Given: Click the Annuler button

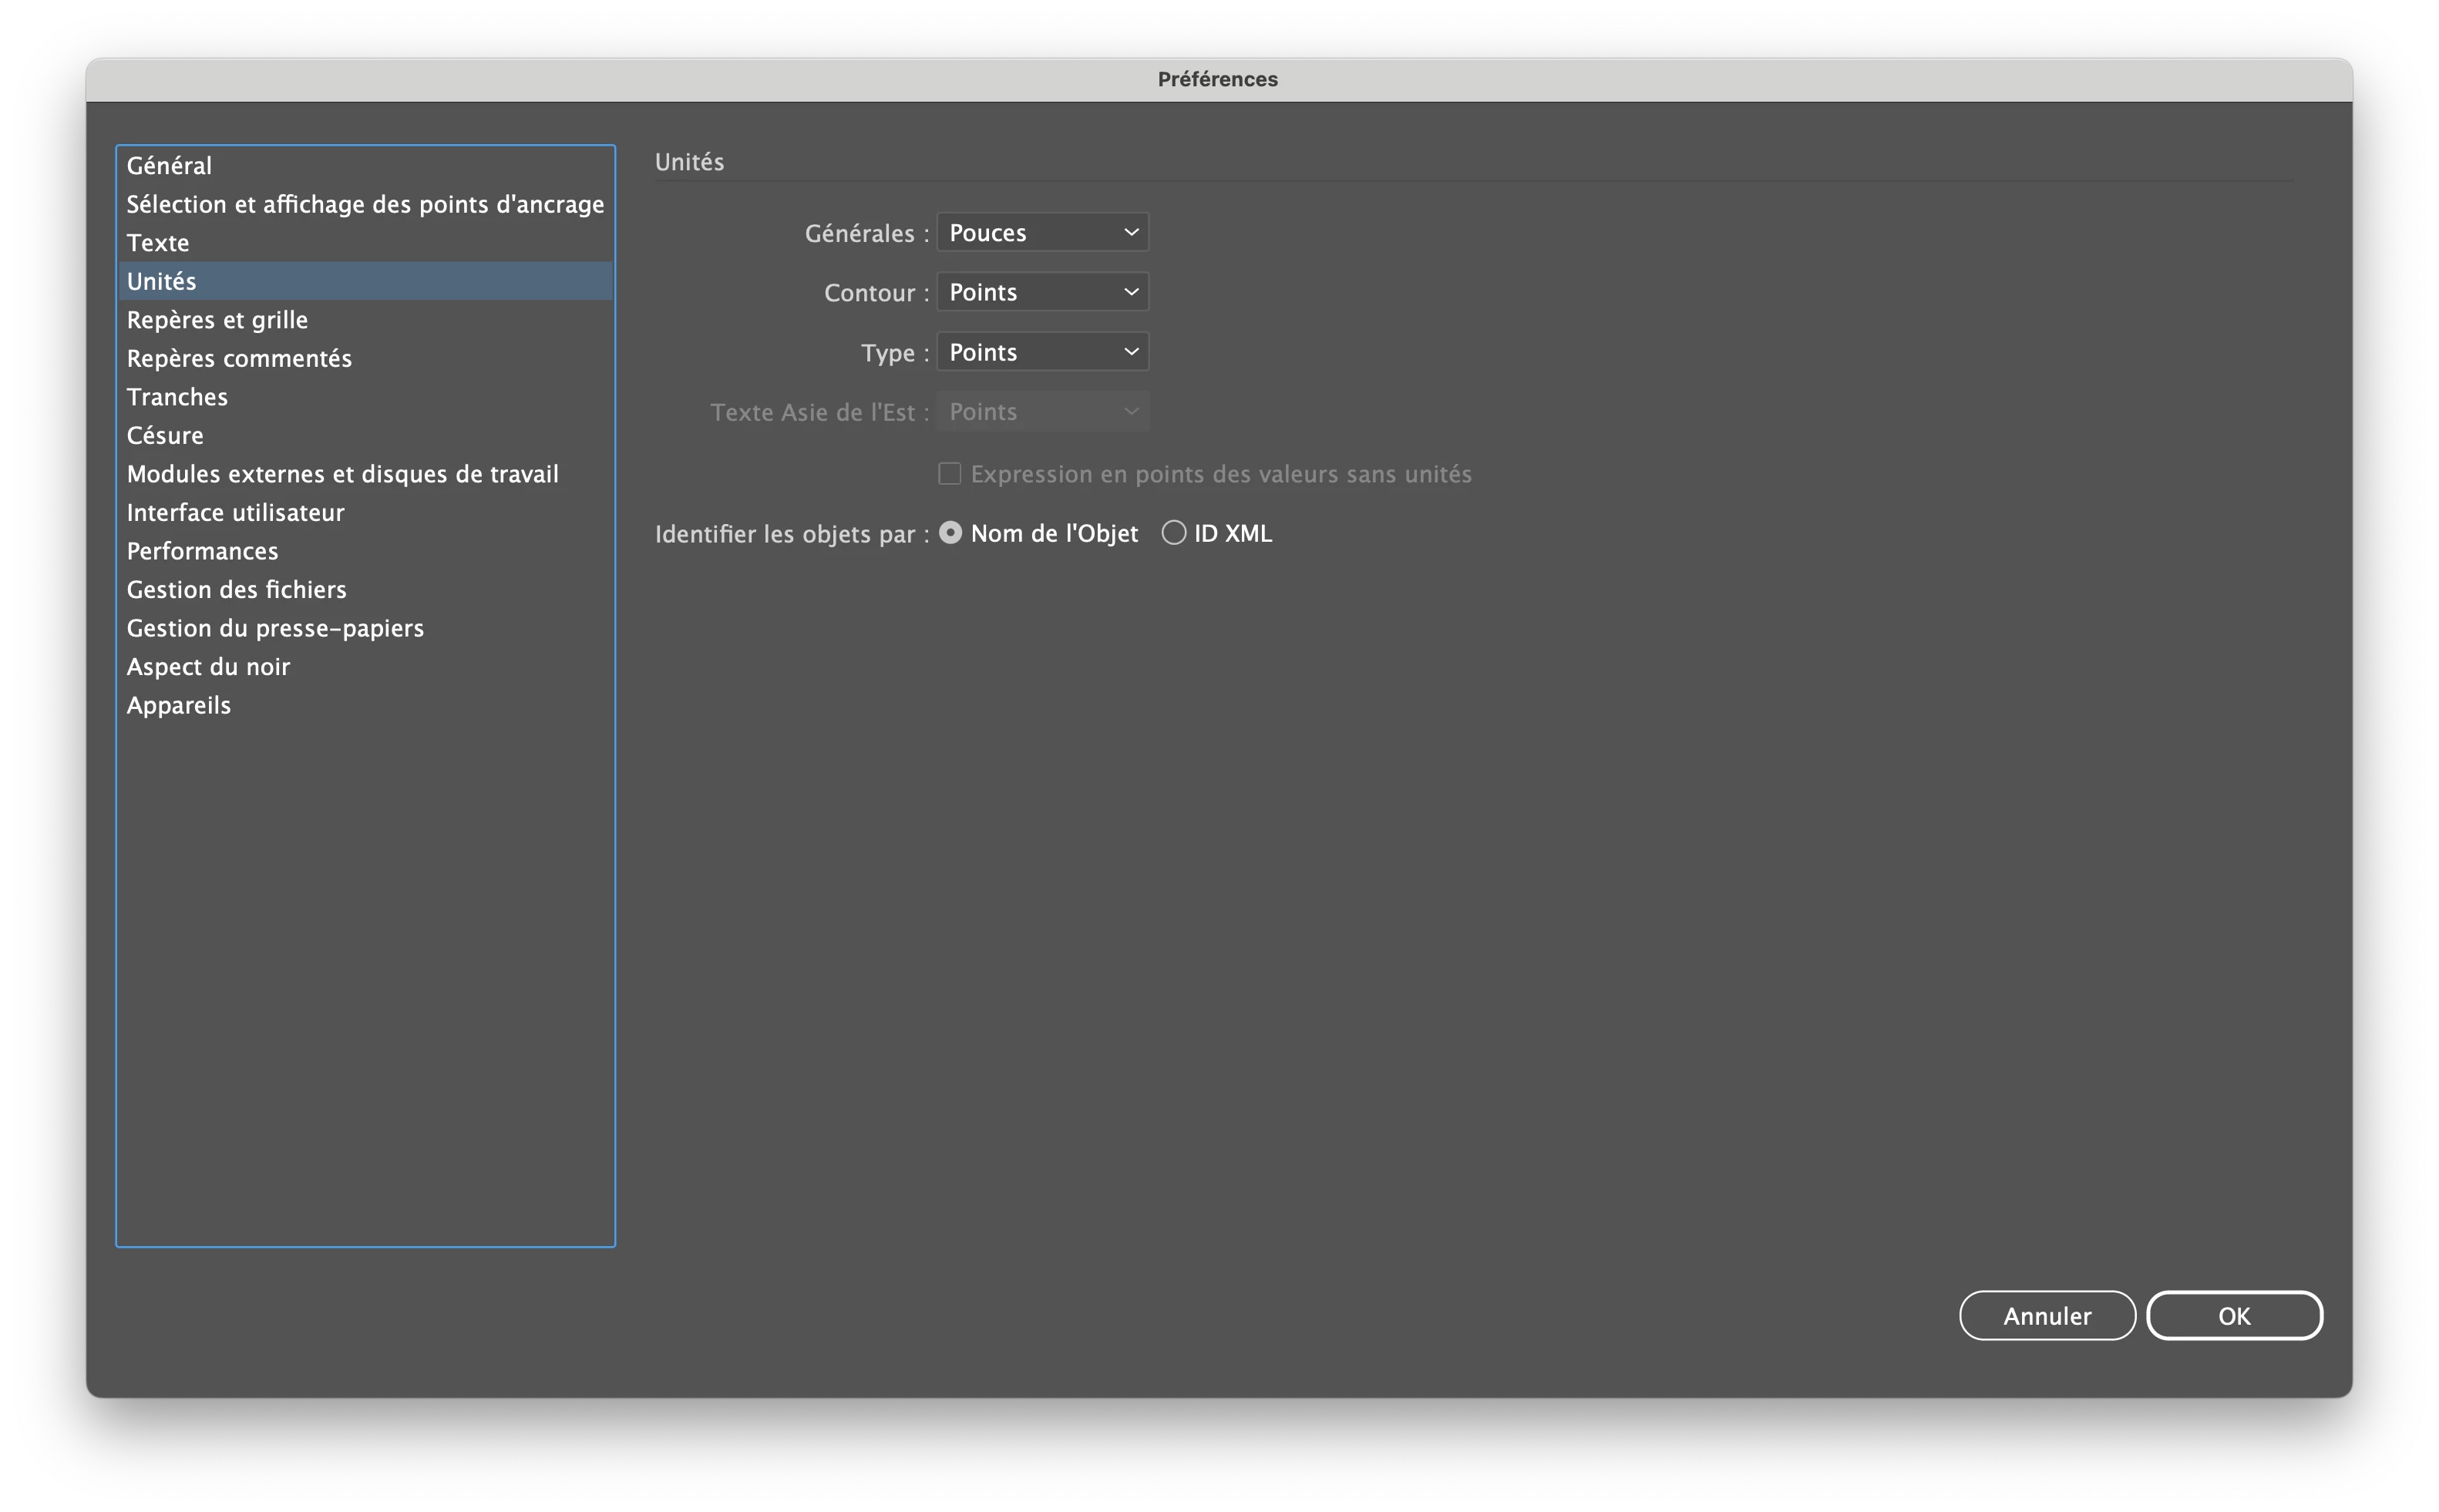Looking at the screenshot, I should tap(2046, 1316).
